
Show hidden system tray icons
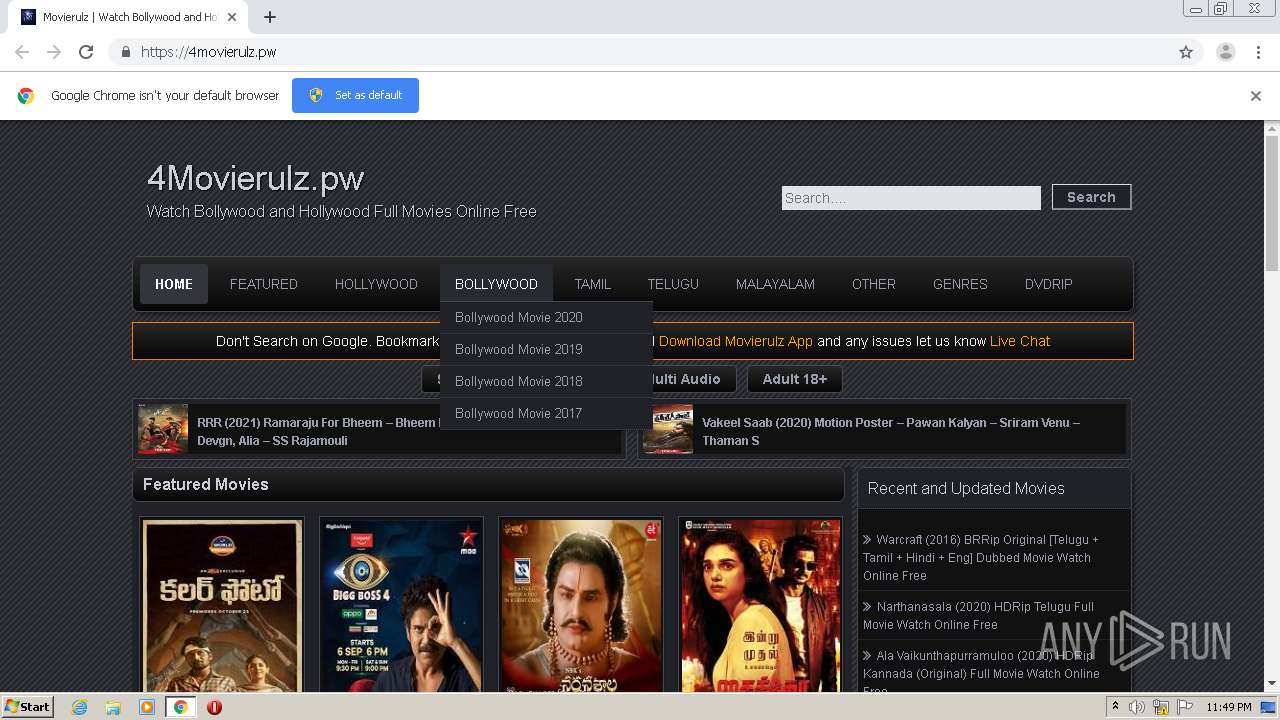pos(1116,707)
